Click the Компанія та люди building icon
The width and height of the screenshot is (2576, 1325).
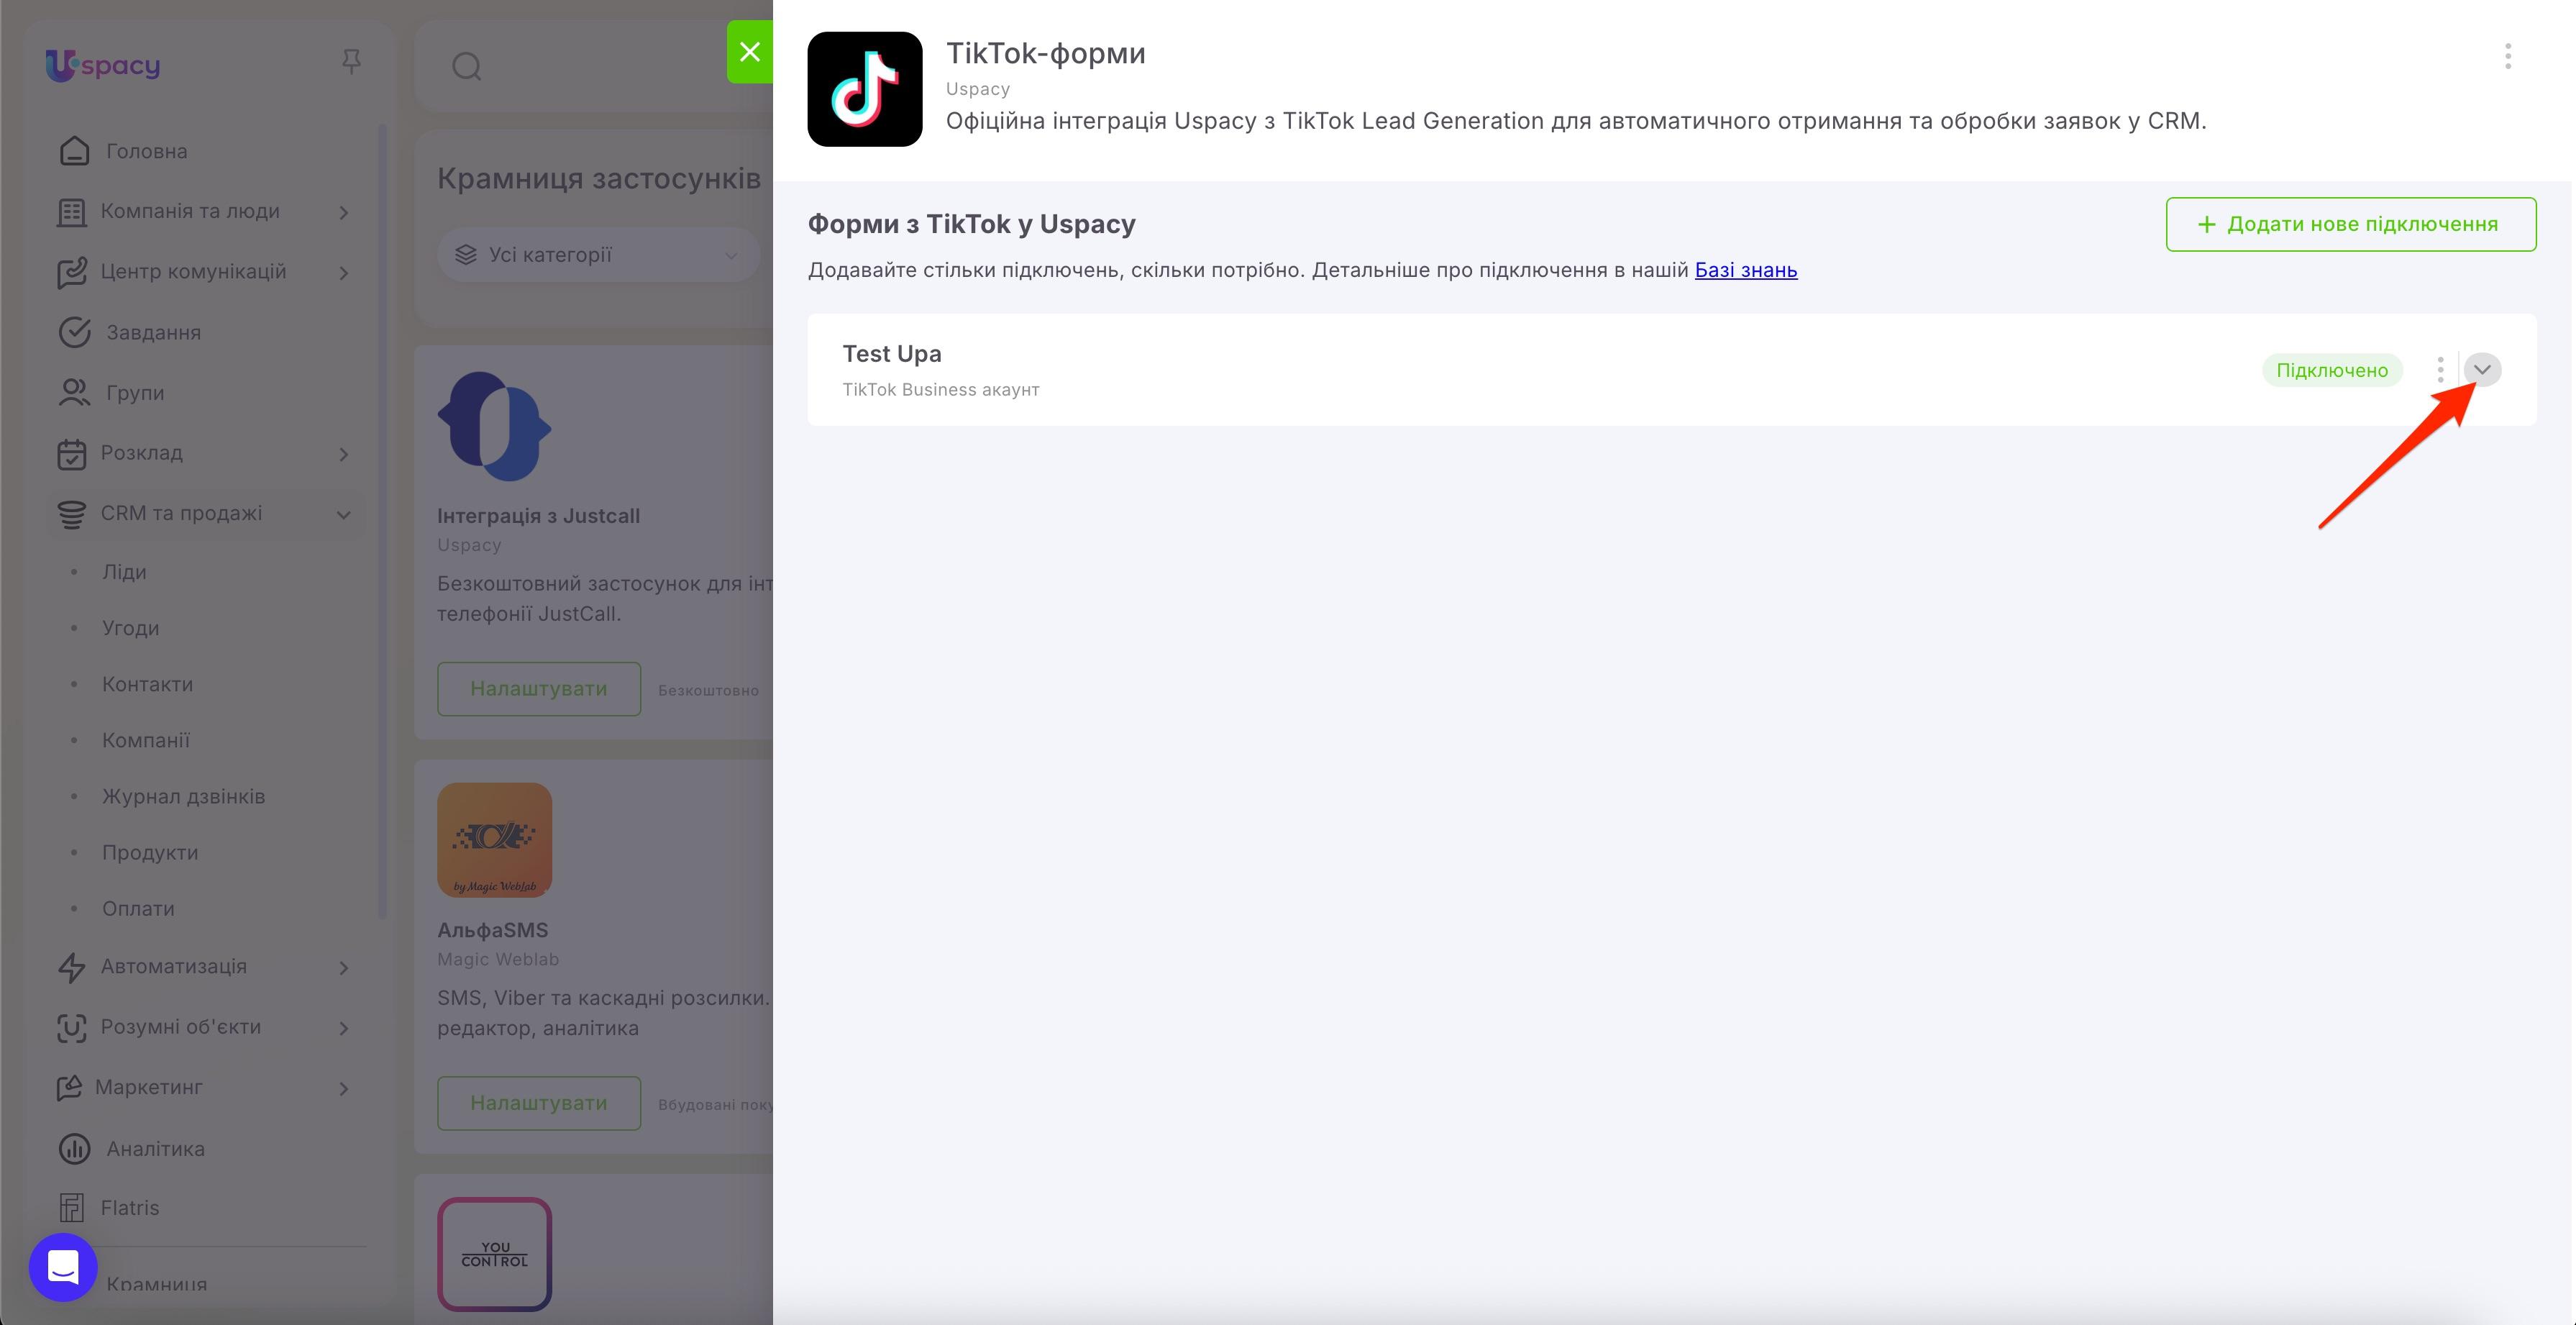click(71, 212)
